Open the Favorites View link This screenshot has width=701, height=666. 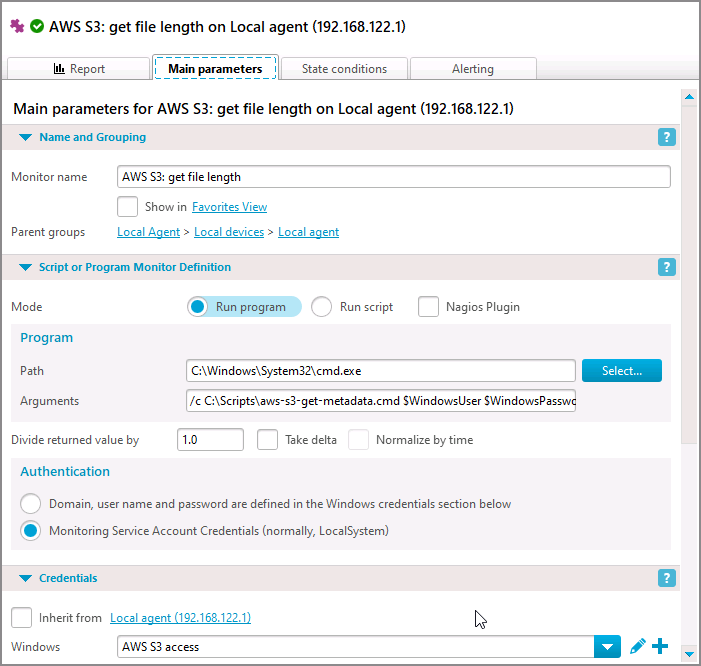pos(229,207)
